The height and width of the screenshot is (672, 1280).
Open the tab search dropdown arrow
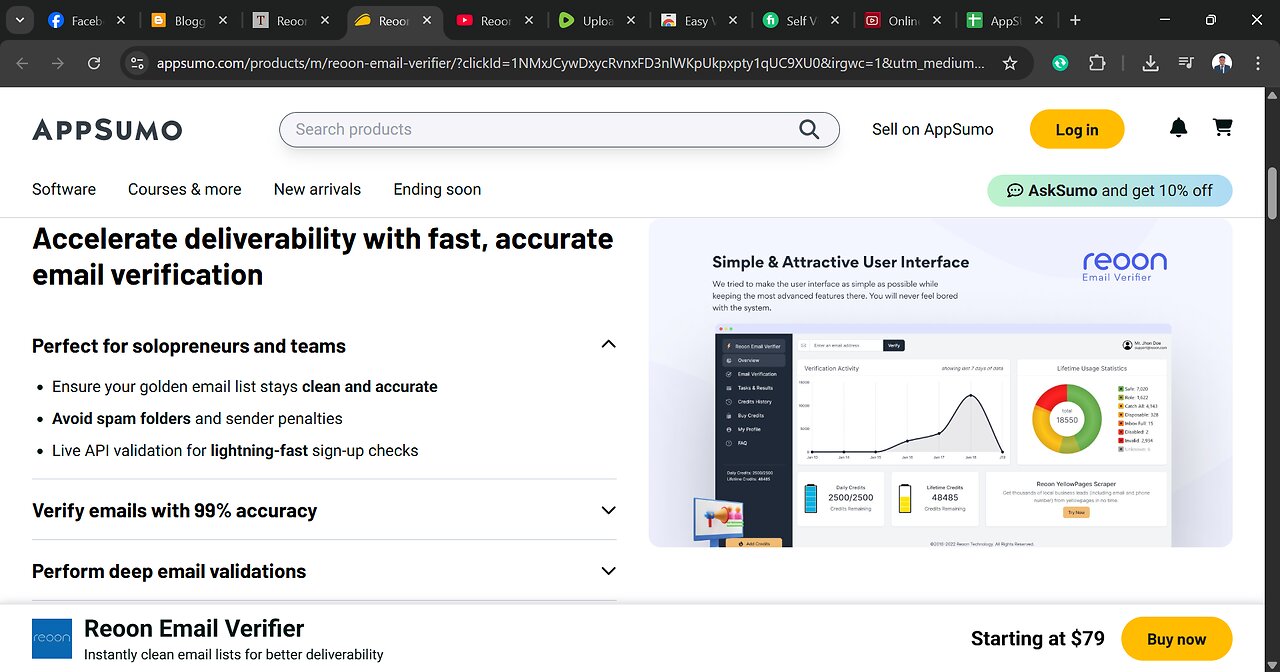pos(20,20)
